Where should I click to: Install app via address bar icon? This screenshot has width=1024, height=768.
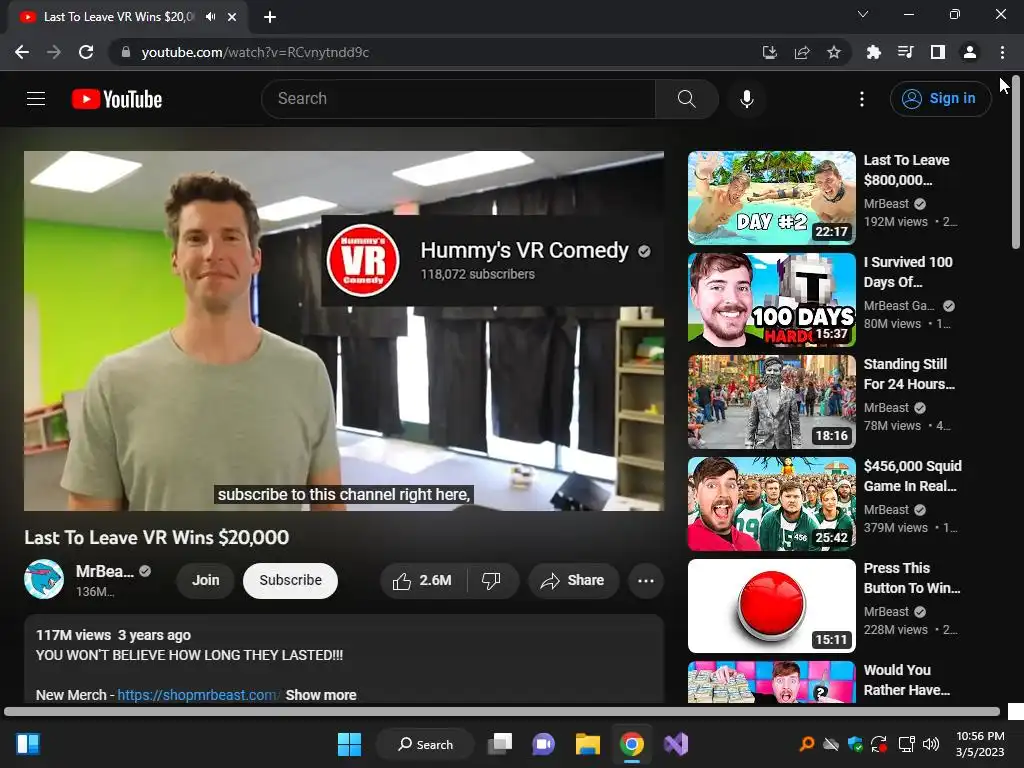tap(770, 52)
